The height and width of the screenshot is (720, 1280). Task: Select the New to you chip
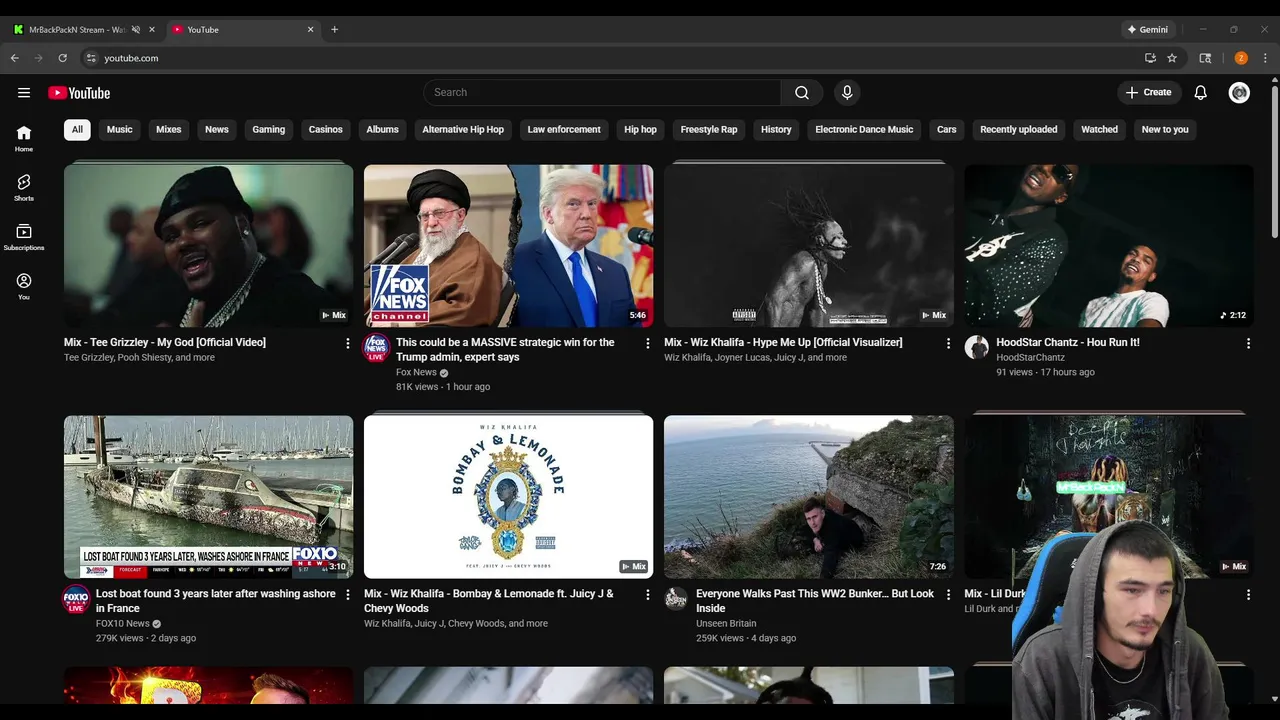[x=1165, y=130]
